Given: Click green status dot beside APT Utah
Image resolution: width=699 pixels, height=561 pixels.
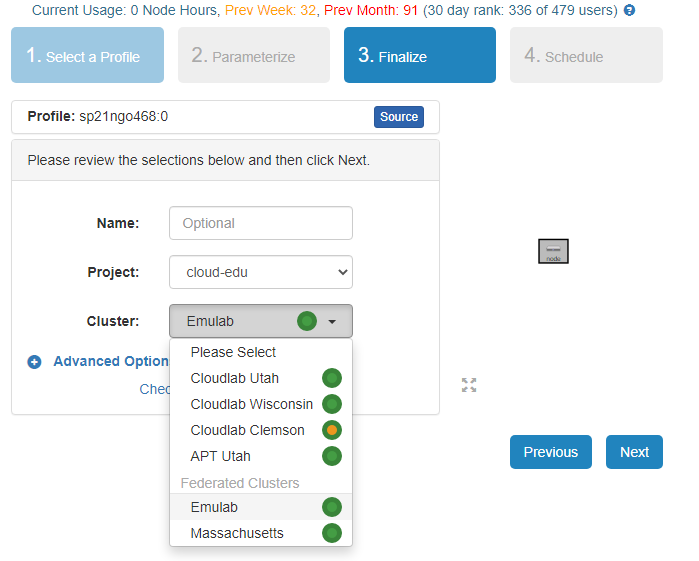Looking at the screenshot, I should 331,456.
